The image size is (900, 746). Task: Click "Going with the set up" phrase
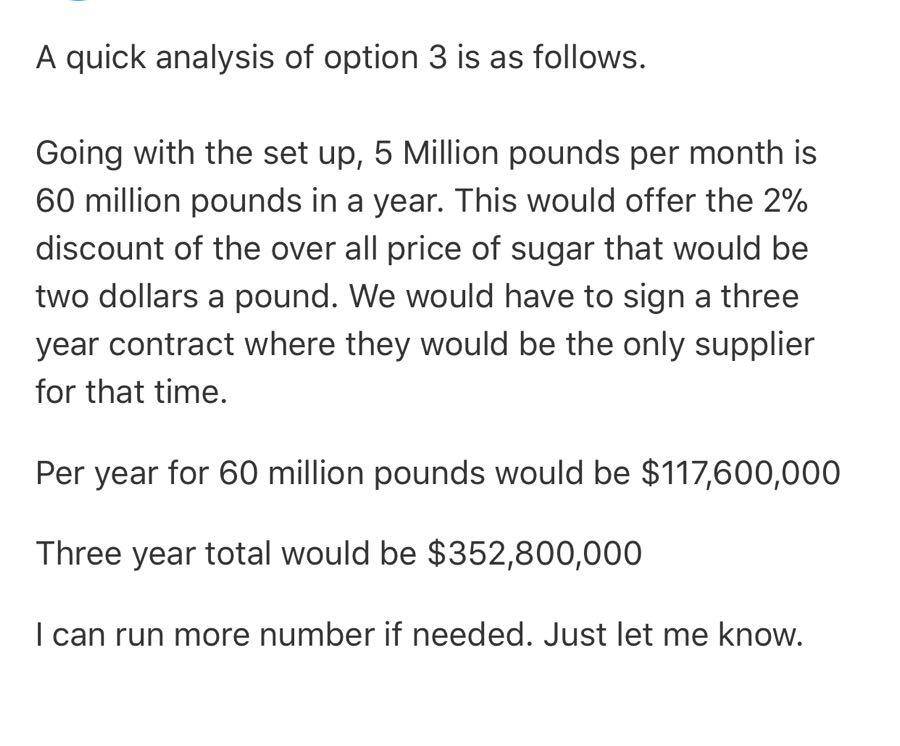[199, 154]
